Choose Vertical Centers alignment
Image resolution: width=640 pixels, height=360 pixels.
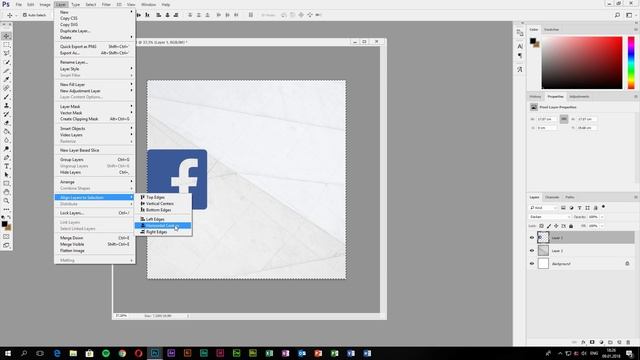click(163, 203)
